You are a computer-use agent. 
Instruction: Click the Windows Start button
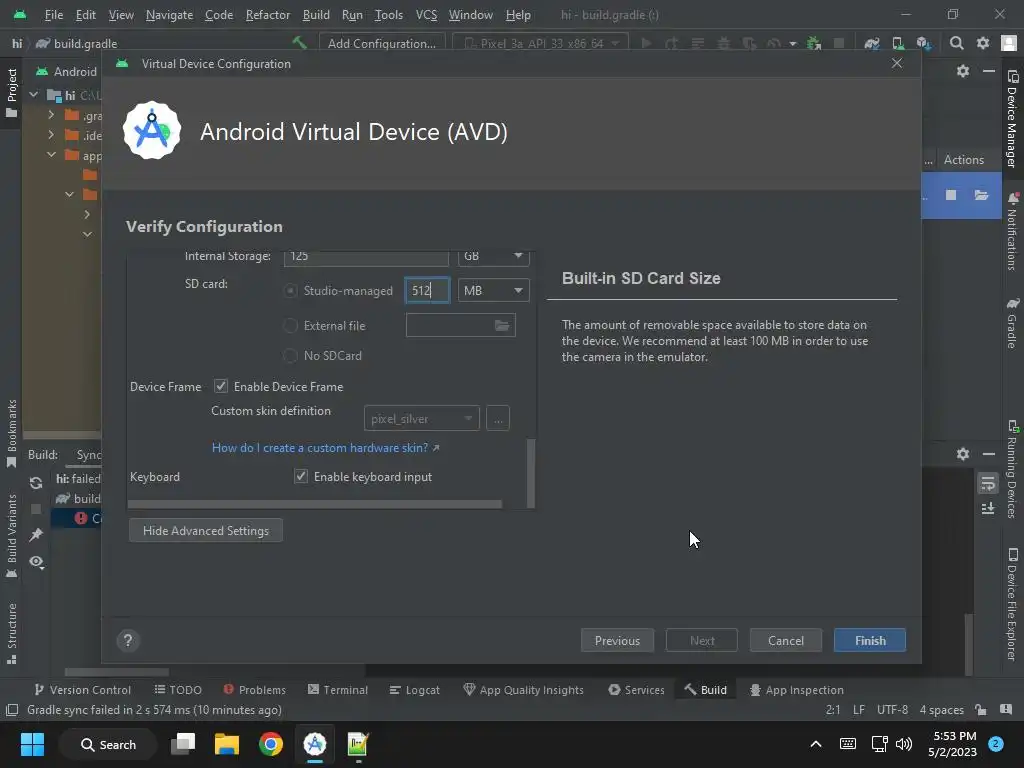pos(32,744)
